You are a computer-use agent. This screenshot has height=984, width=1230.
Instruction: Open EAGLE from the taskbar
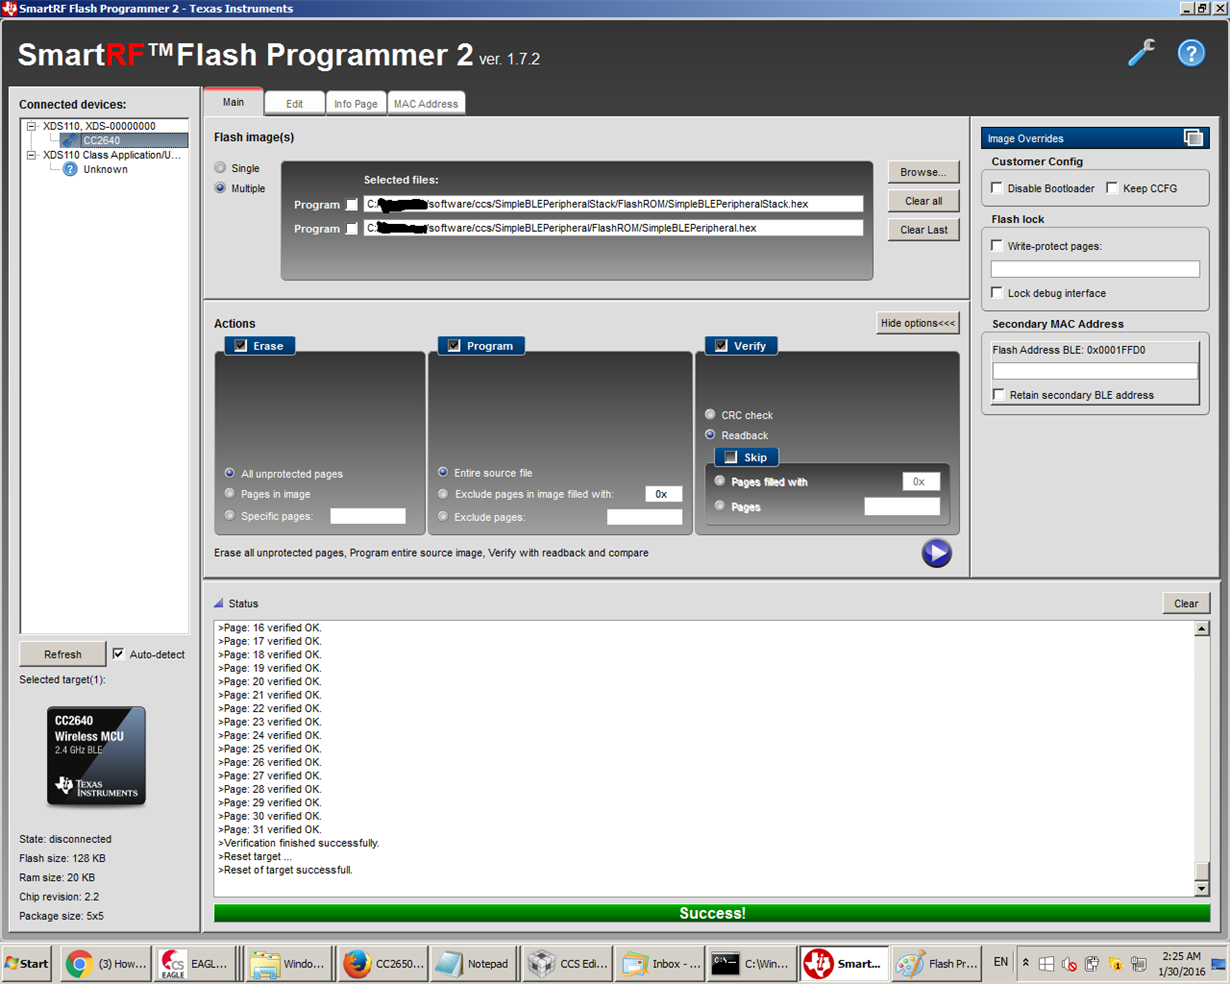click(196, 964)
